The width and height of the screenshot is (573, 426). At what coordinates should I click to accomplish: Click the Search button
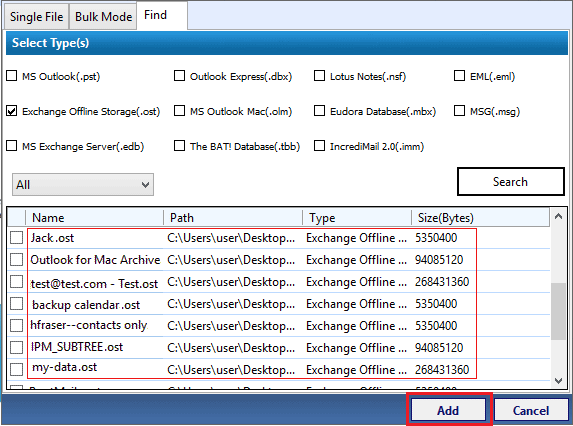511,182
